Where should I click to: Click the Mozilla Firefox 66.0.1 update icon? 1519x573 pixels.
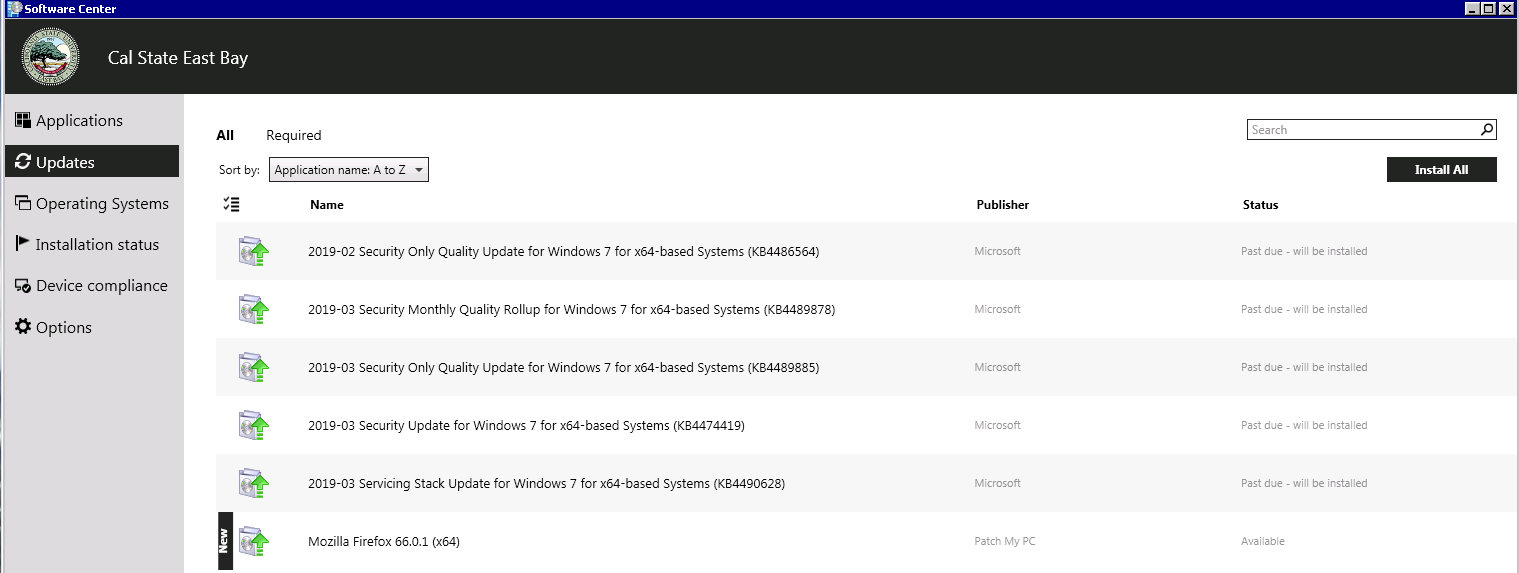[x=254, y=542]
